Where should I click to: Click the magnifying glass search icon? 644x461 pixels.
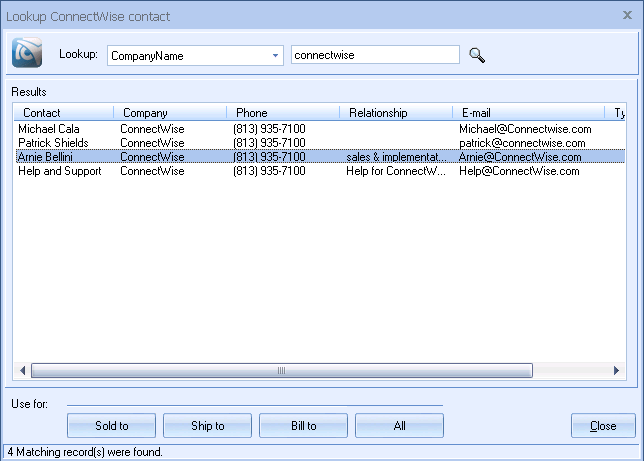(x=477, y=55)
